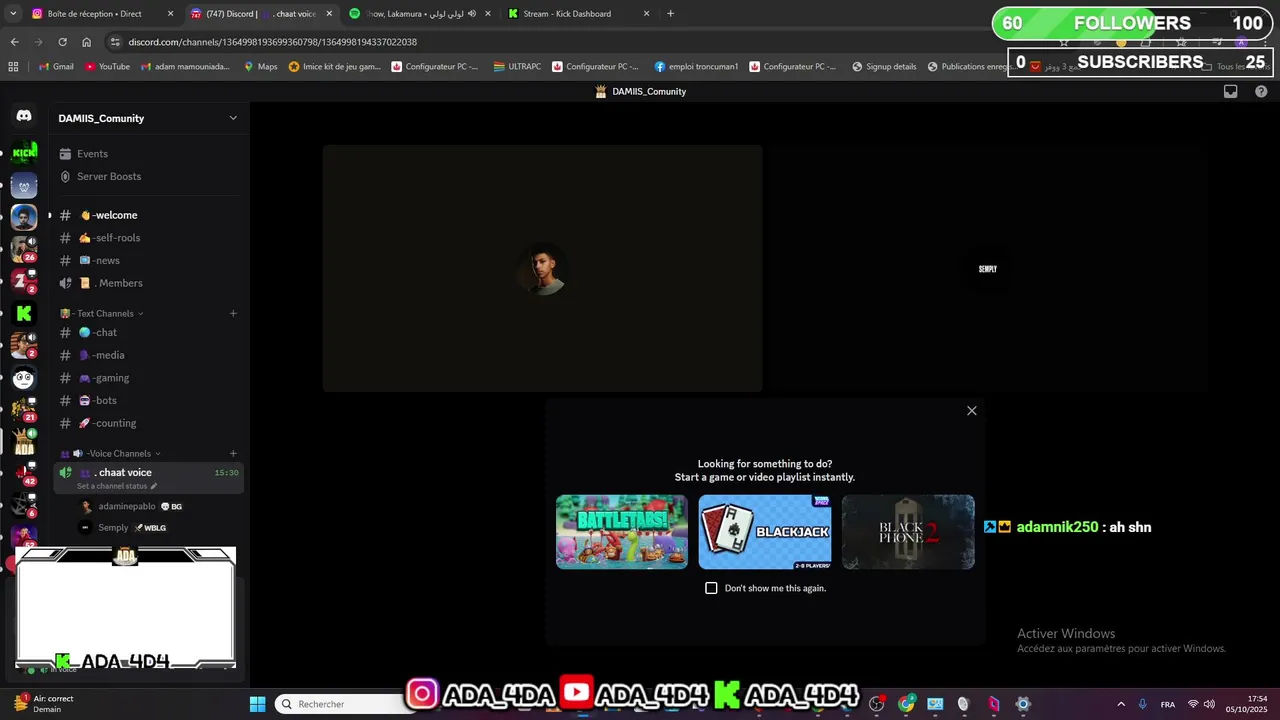Open the server icon with badge 26
Image resolution: width=1280 pixels, height=720 pixels.
[x=24, y=248]
